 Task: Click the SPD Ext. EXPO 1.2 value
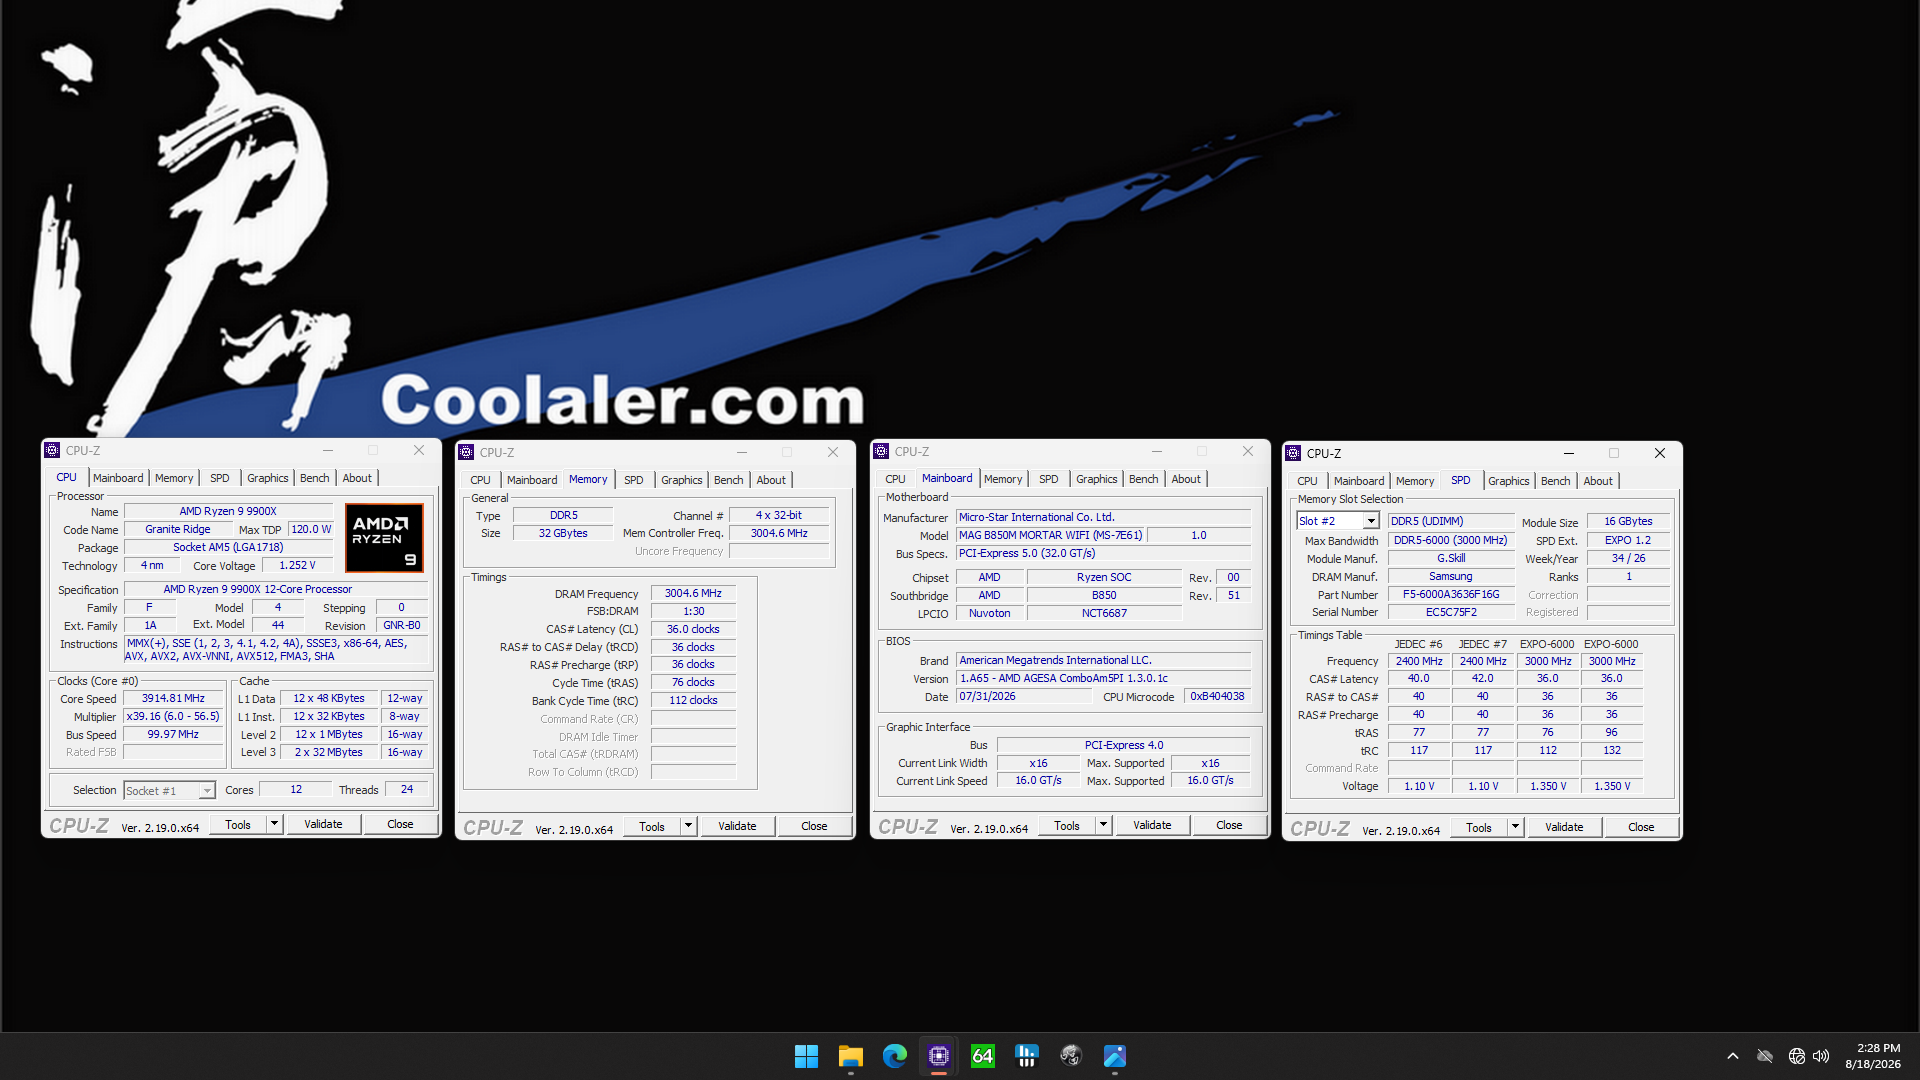click(1628, 541)
